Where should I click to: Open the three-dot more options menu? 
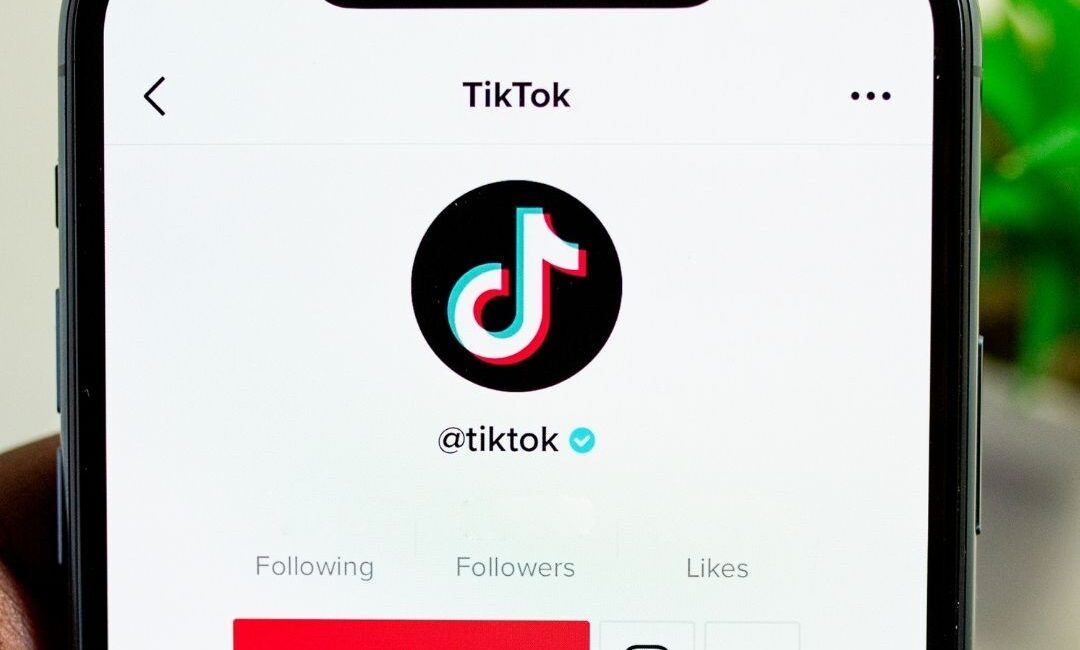871,96
